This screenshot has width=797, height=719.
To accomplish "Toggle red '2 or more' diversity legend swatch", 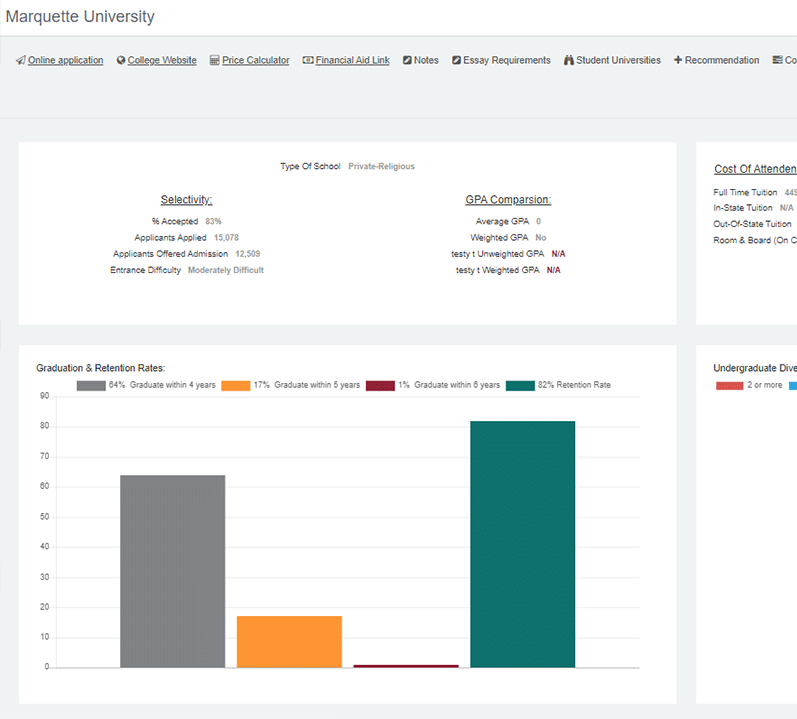I will coord(730,386).
